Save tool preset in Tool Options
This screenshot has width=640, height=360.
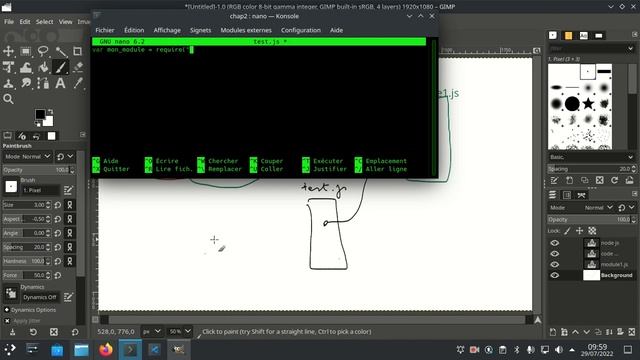[x=12, y=332]
